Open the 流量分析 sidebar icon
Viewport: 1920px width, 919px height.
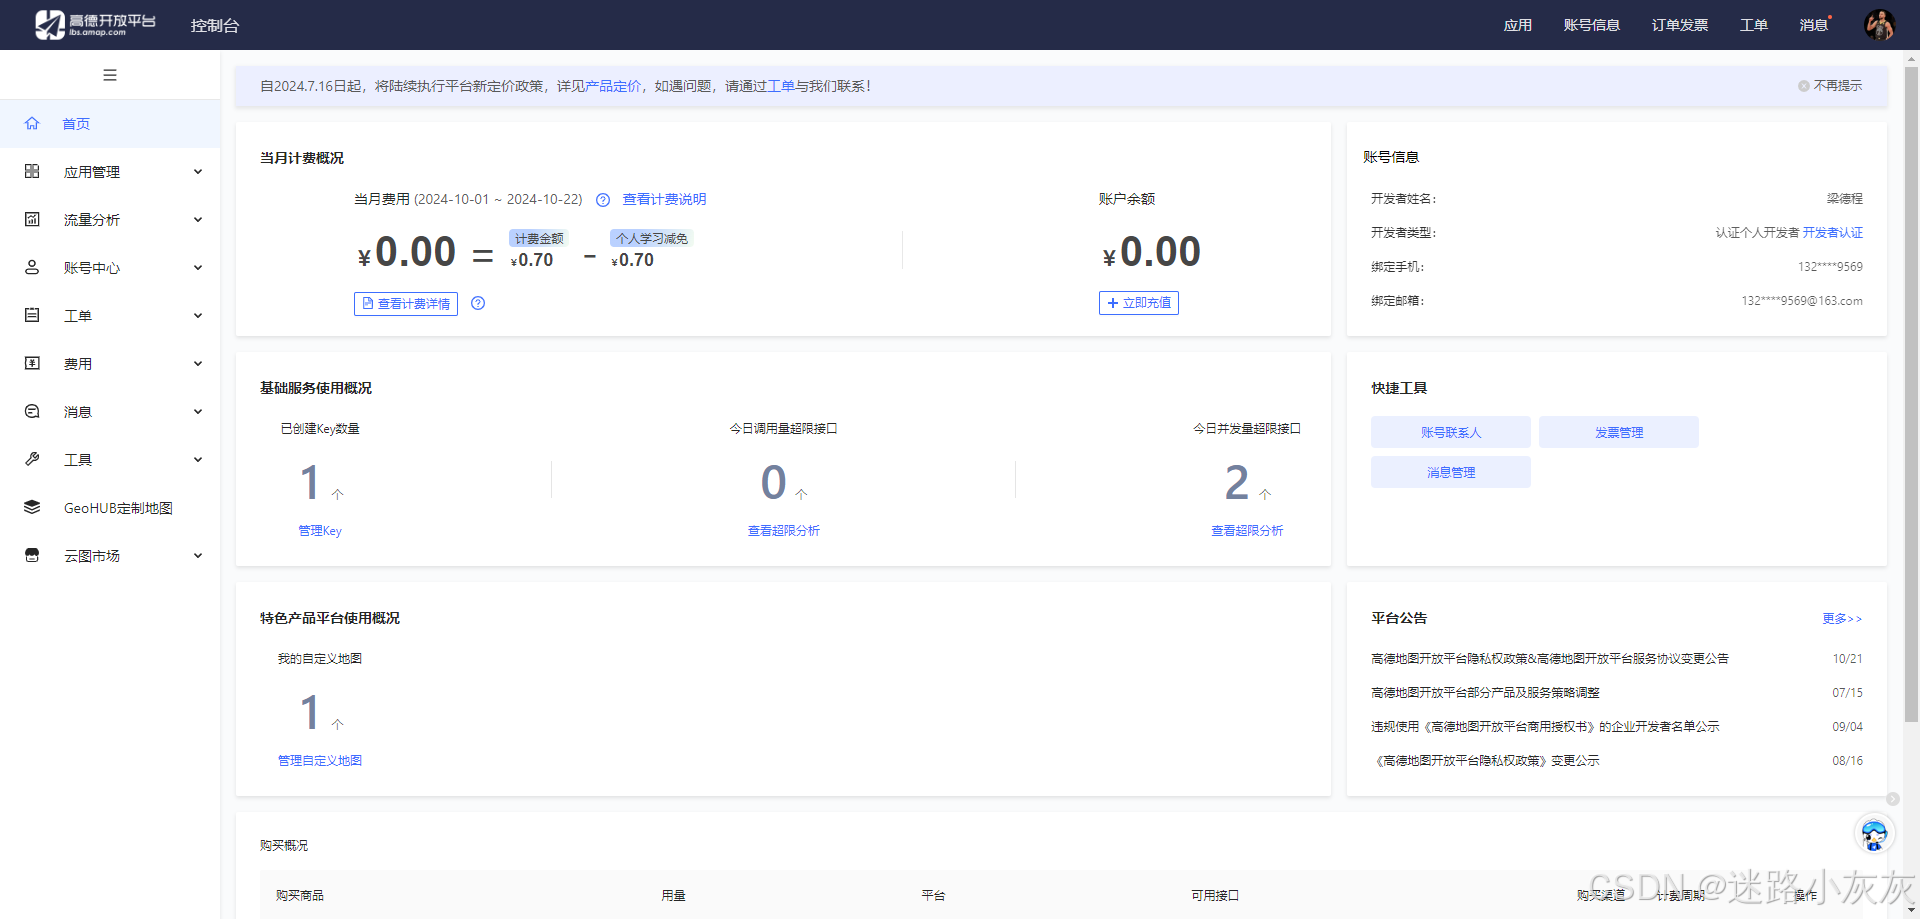tap(31, 219)
